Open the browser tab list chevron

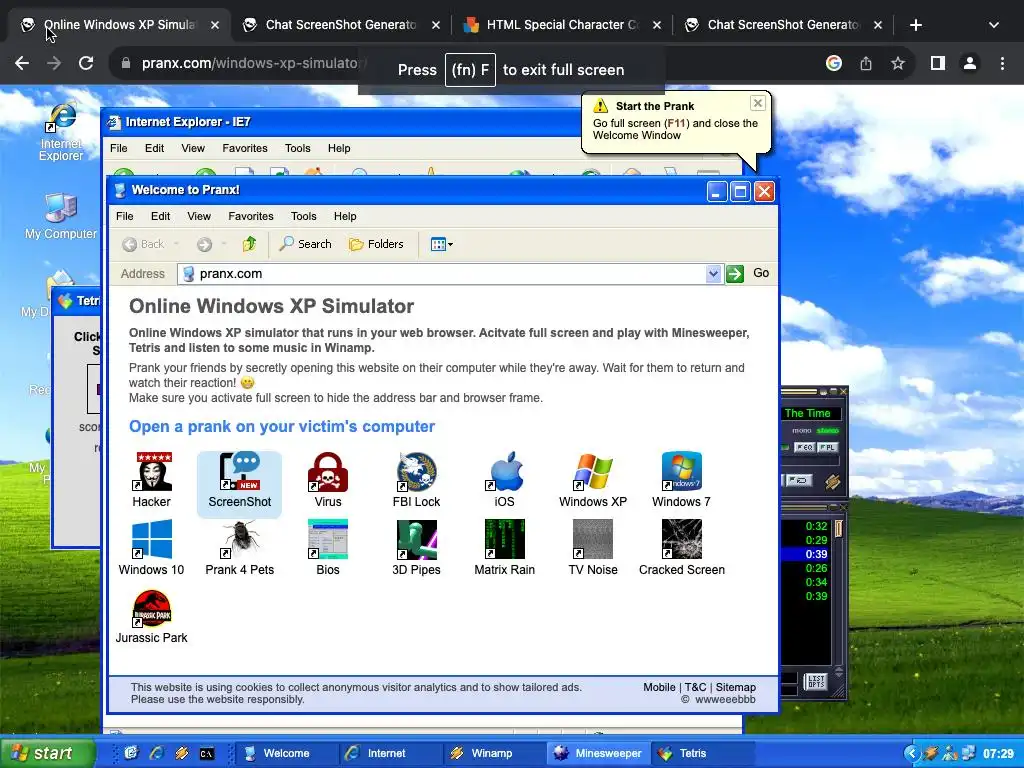click(993, 25)
